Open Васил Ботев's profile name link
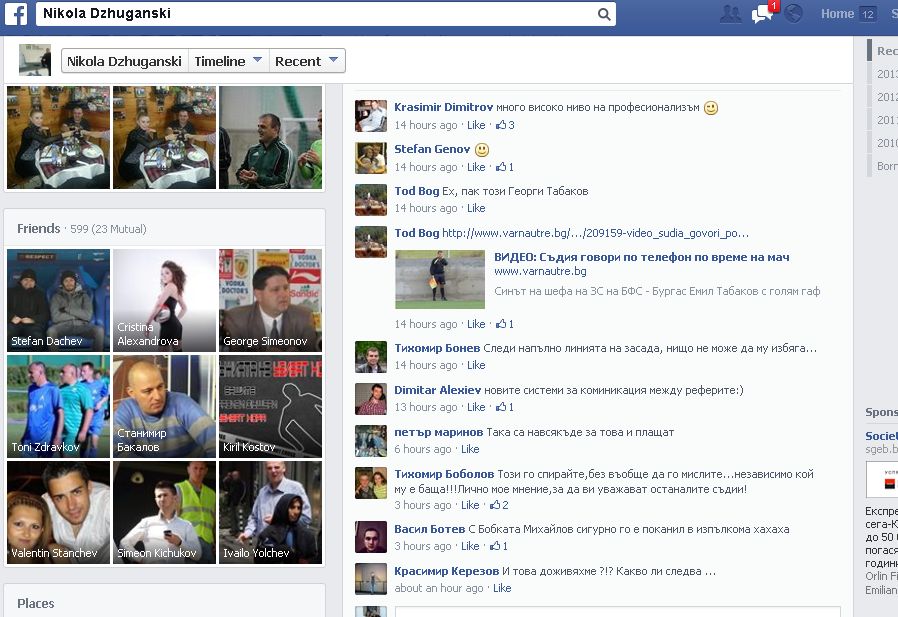Screen dimensions: 898x617 430,529
